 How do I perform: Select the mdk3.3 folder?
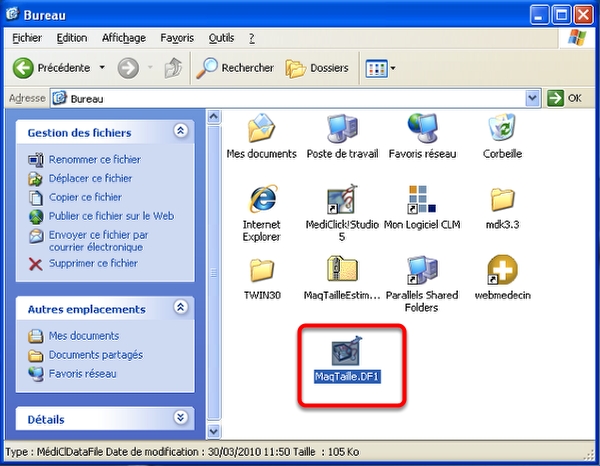[502, 199]
